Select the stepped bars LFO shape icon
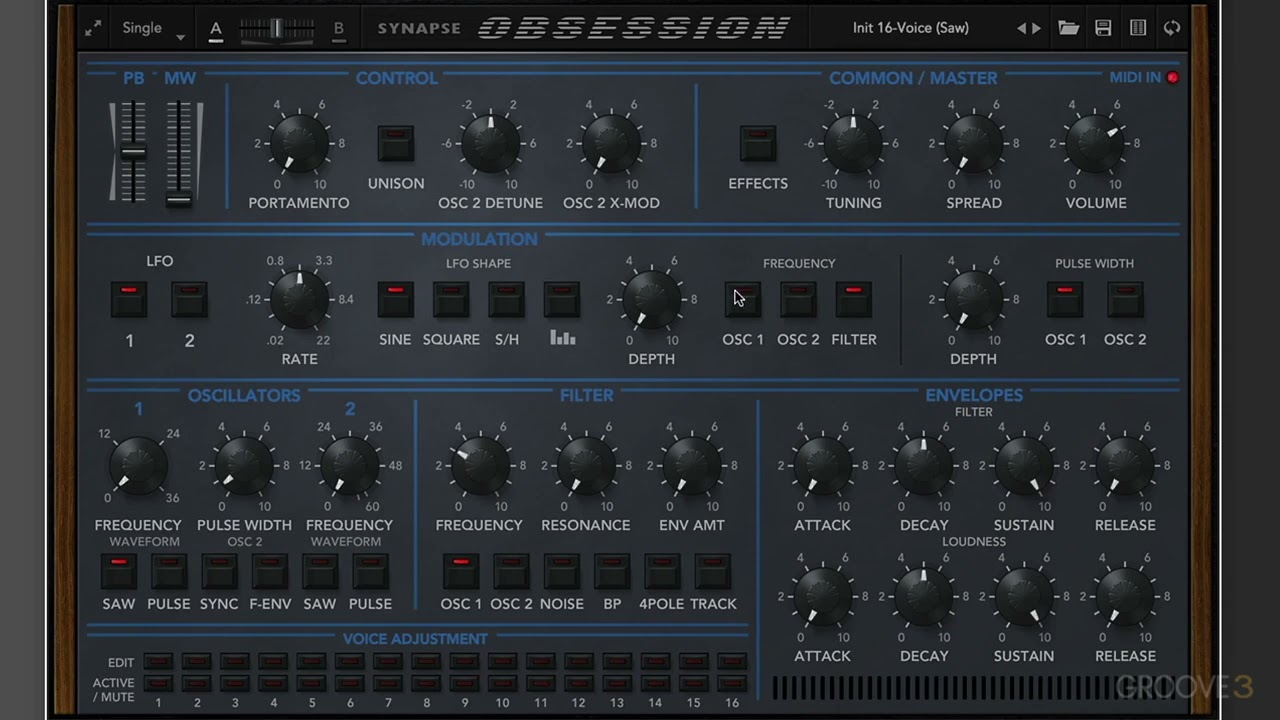1280x720 pixels. [562, 299]
